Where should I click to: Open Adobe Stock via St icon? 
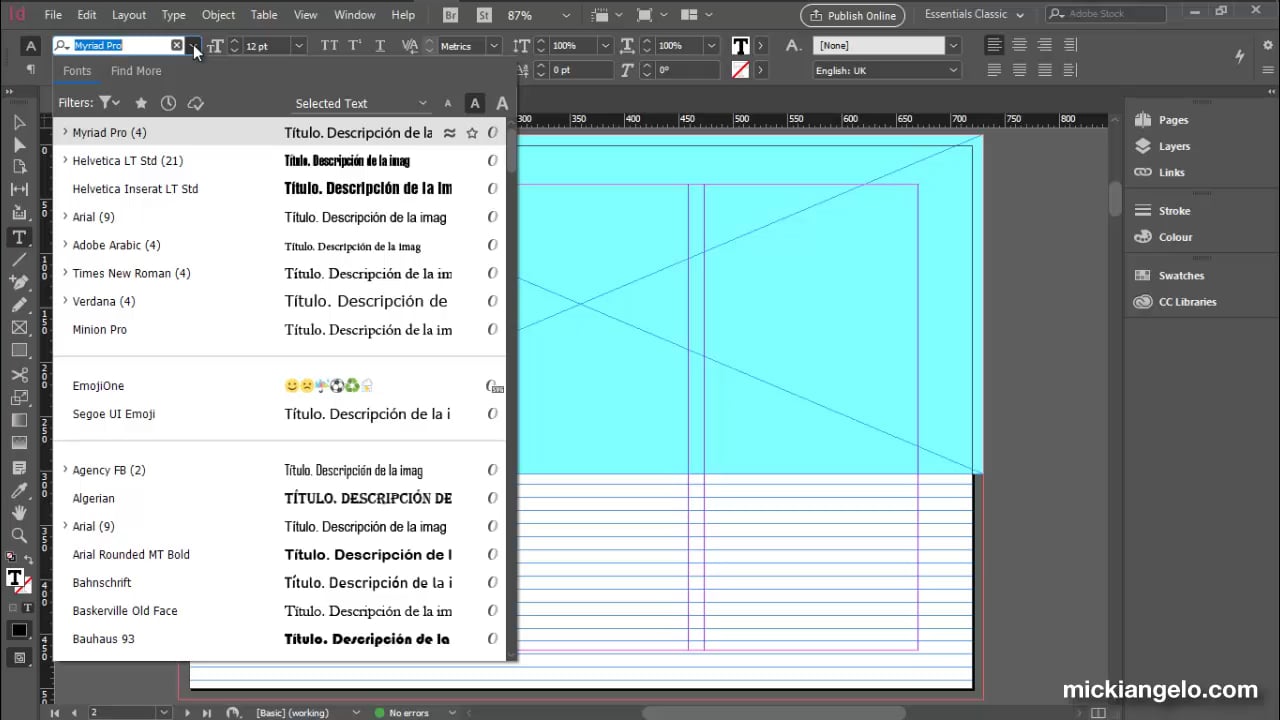coord(485,15)
